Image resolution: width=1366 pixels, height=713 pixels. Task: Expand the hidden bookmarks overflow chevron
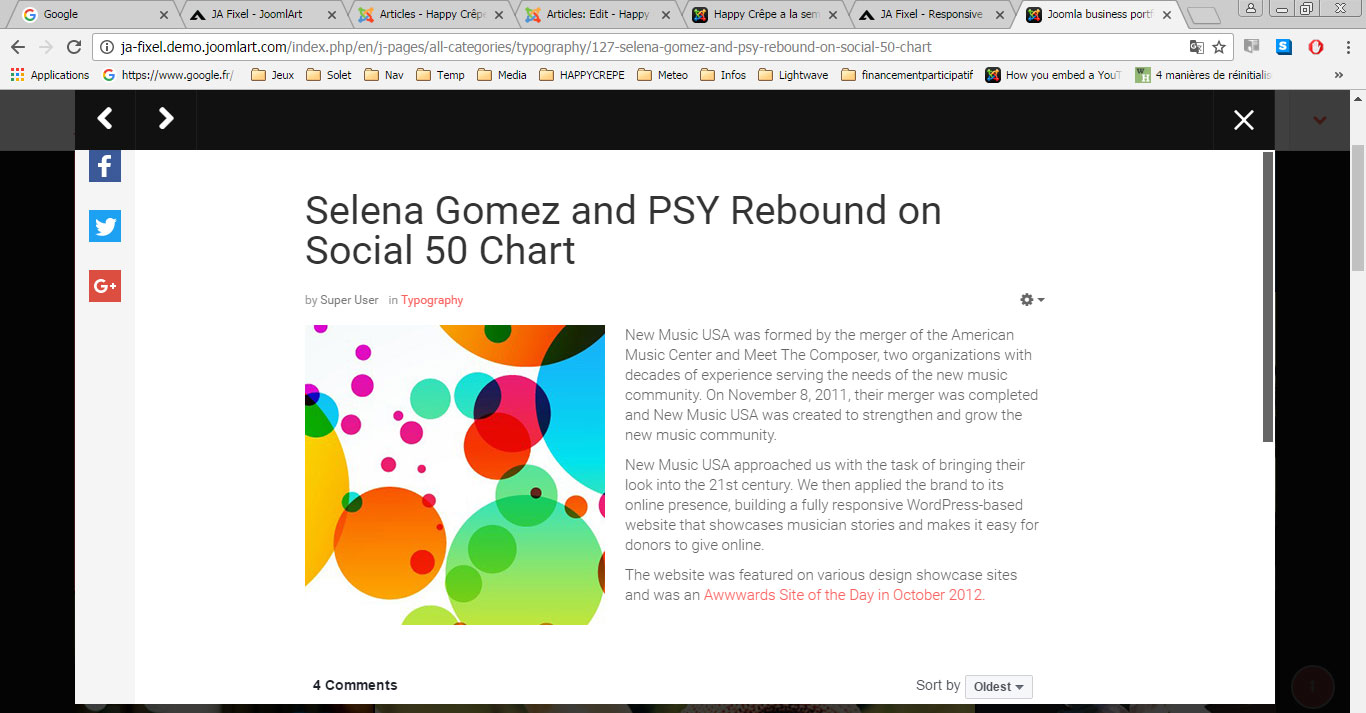(1339, 75)
